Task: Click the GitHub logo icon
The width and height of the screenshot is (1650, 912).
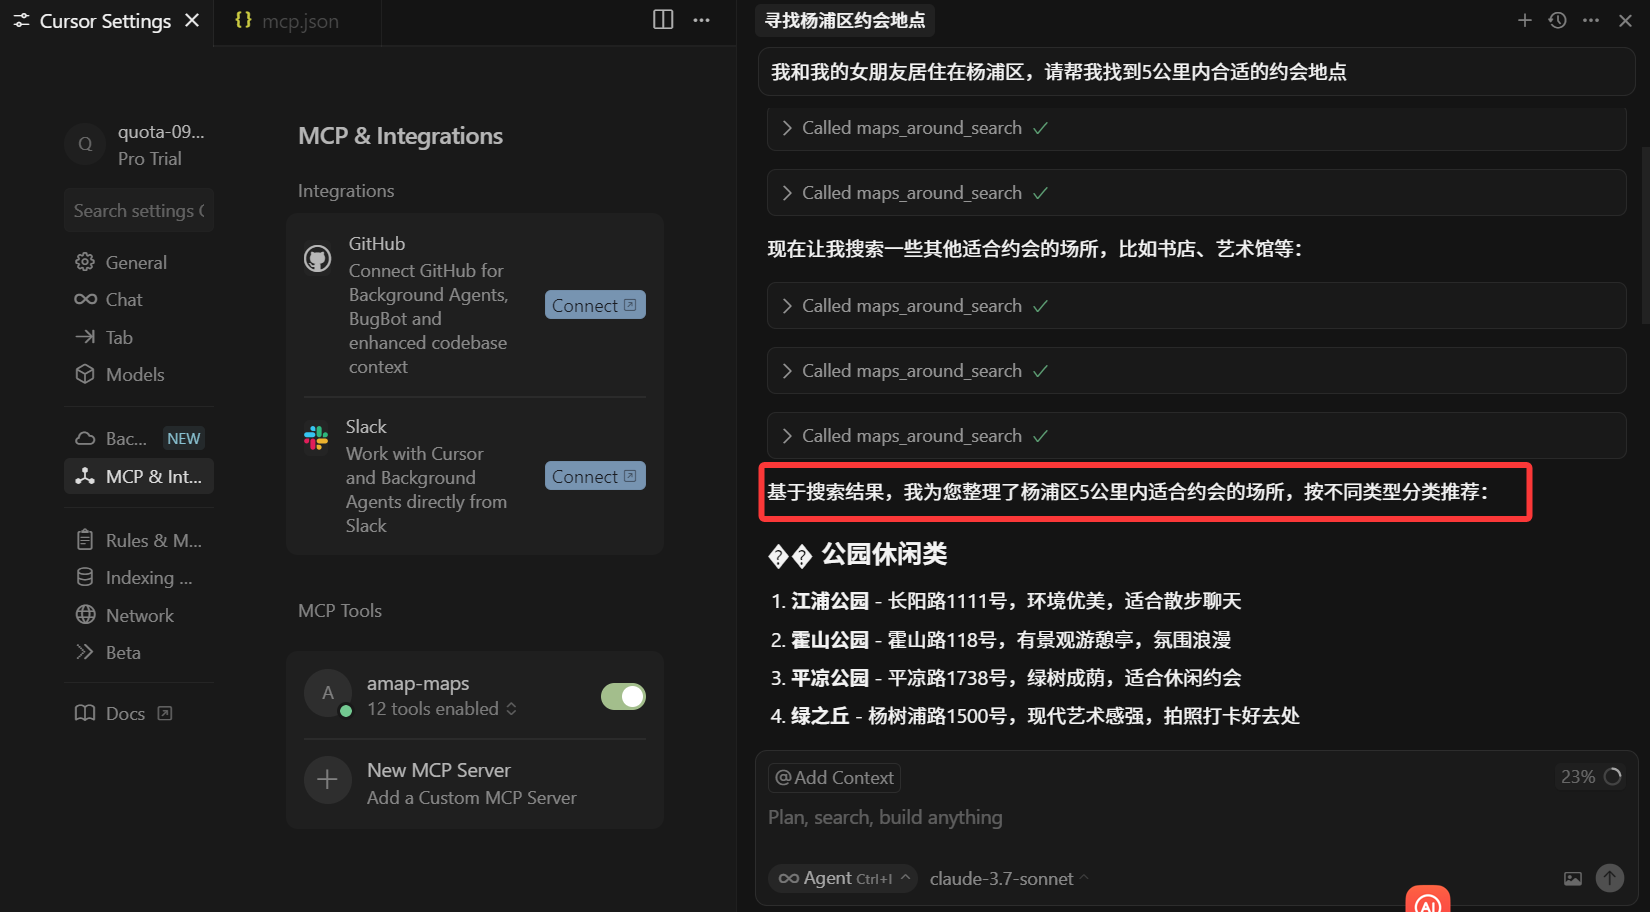Action: pos(317,259)
